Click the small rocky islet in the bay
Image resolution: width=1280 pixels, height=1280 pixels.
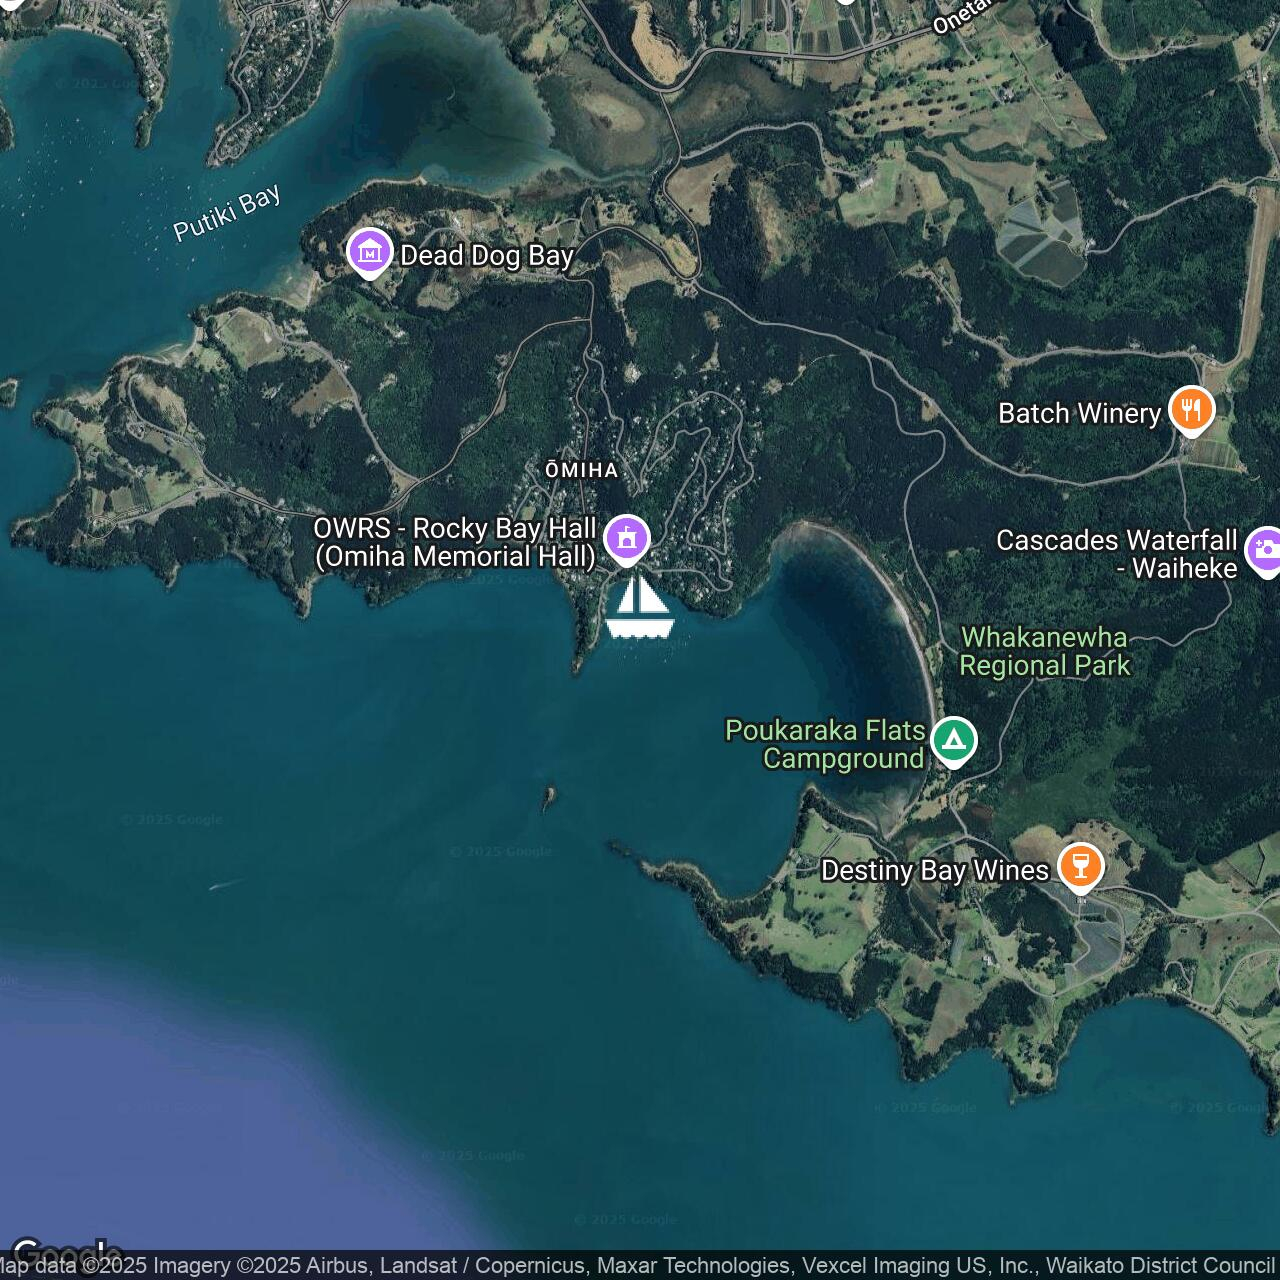point(548,797)
